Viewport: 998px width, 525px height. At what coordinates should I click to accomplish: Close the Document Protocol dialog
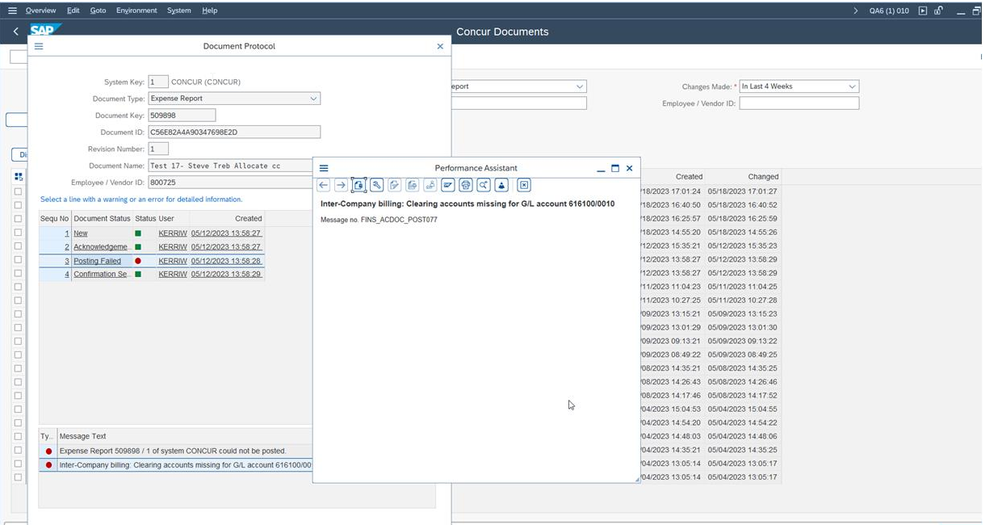[x=440, y=46]
